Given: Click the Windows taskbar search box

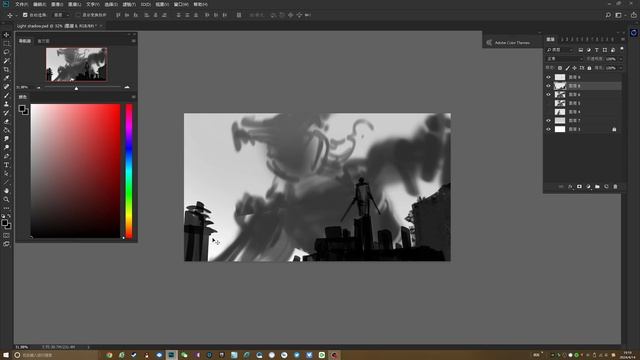Looking at the screenshot, I should tap(55, 355).
